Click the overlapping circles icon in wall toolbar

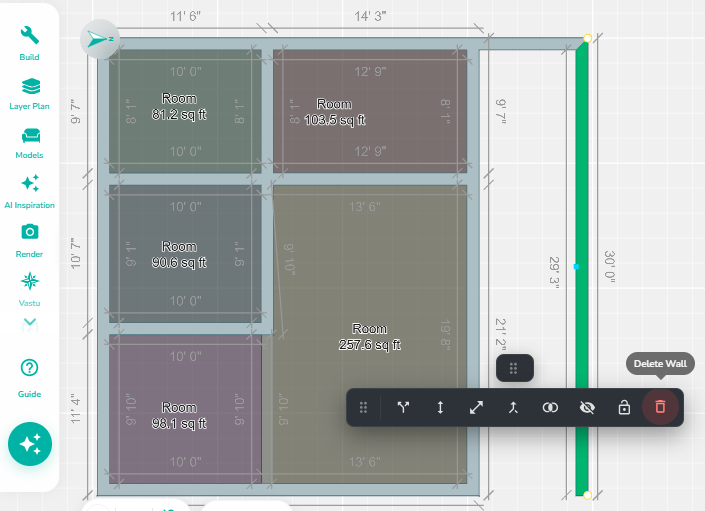tap(550, 407)
